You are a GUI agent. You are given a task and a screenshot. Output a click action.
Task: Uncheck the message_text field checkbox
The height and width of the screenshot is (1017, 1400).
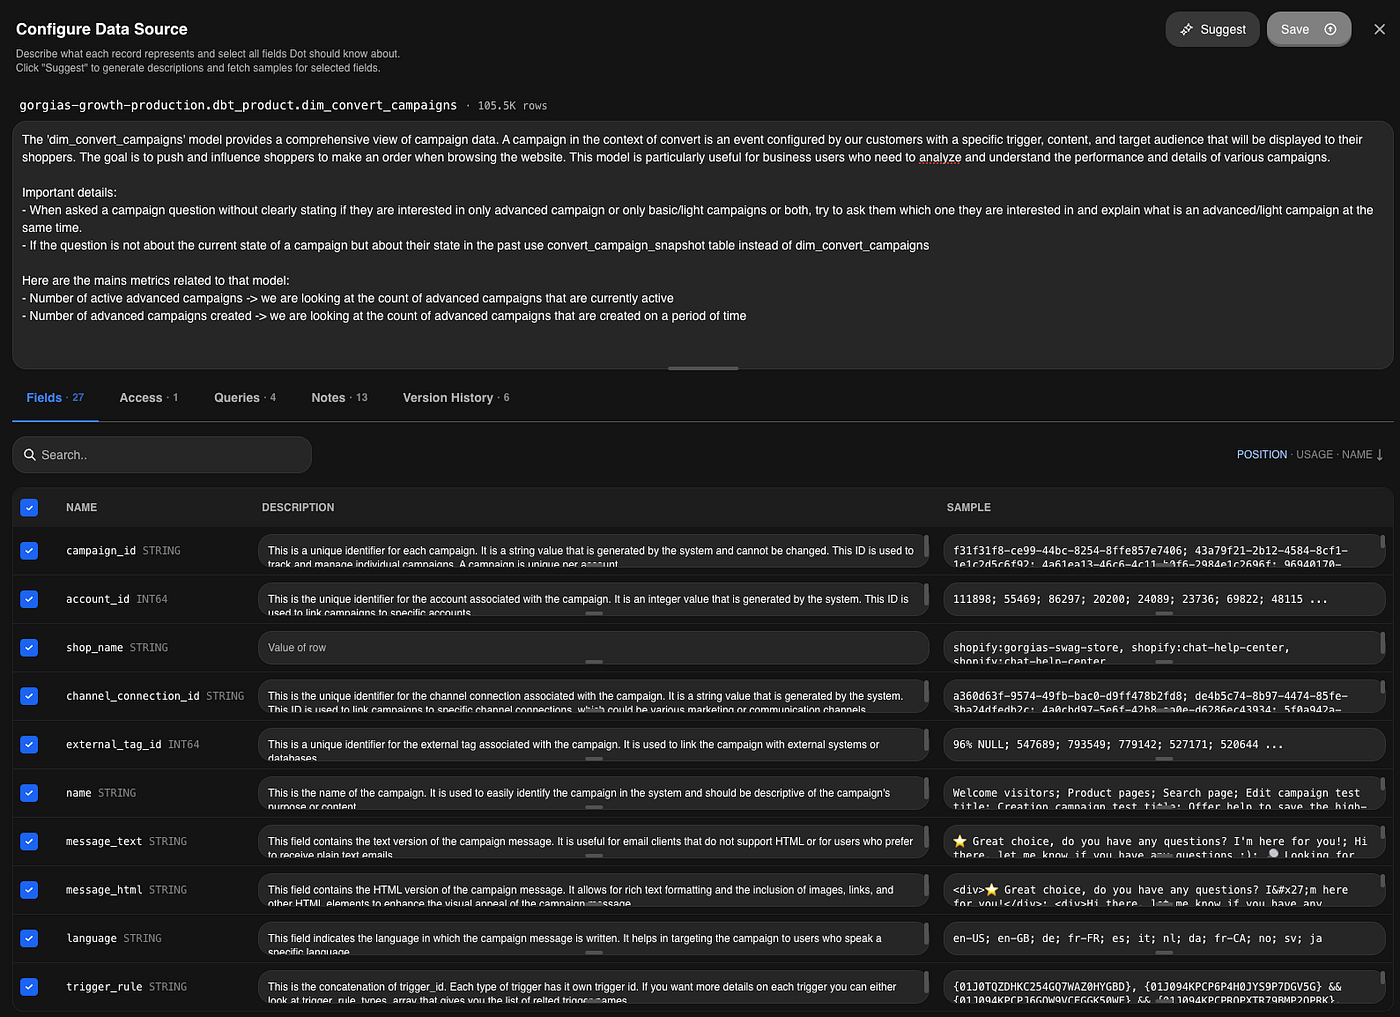pyautogui.click(x=29, y=842)
